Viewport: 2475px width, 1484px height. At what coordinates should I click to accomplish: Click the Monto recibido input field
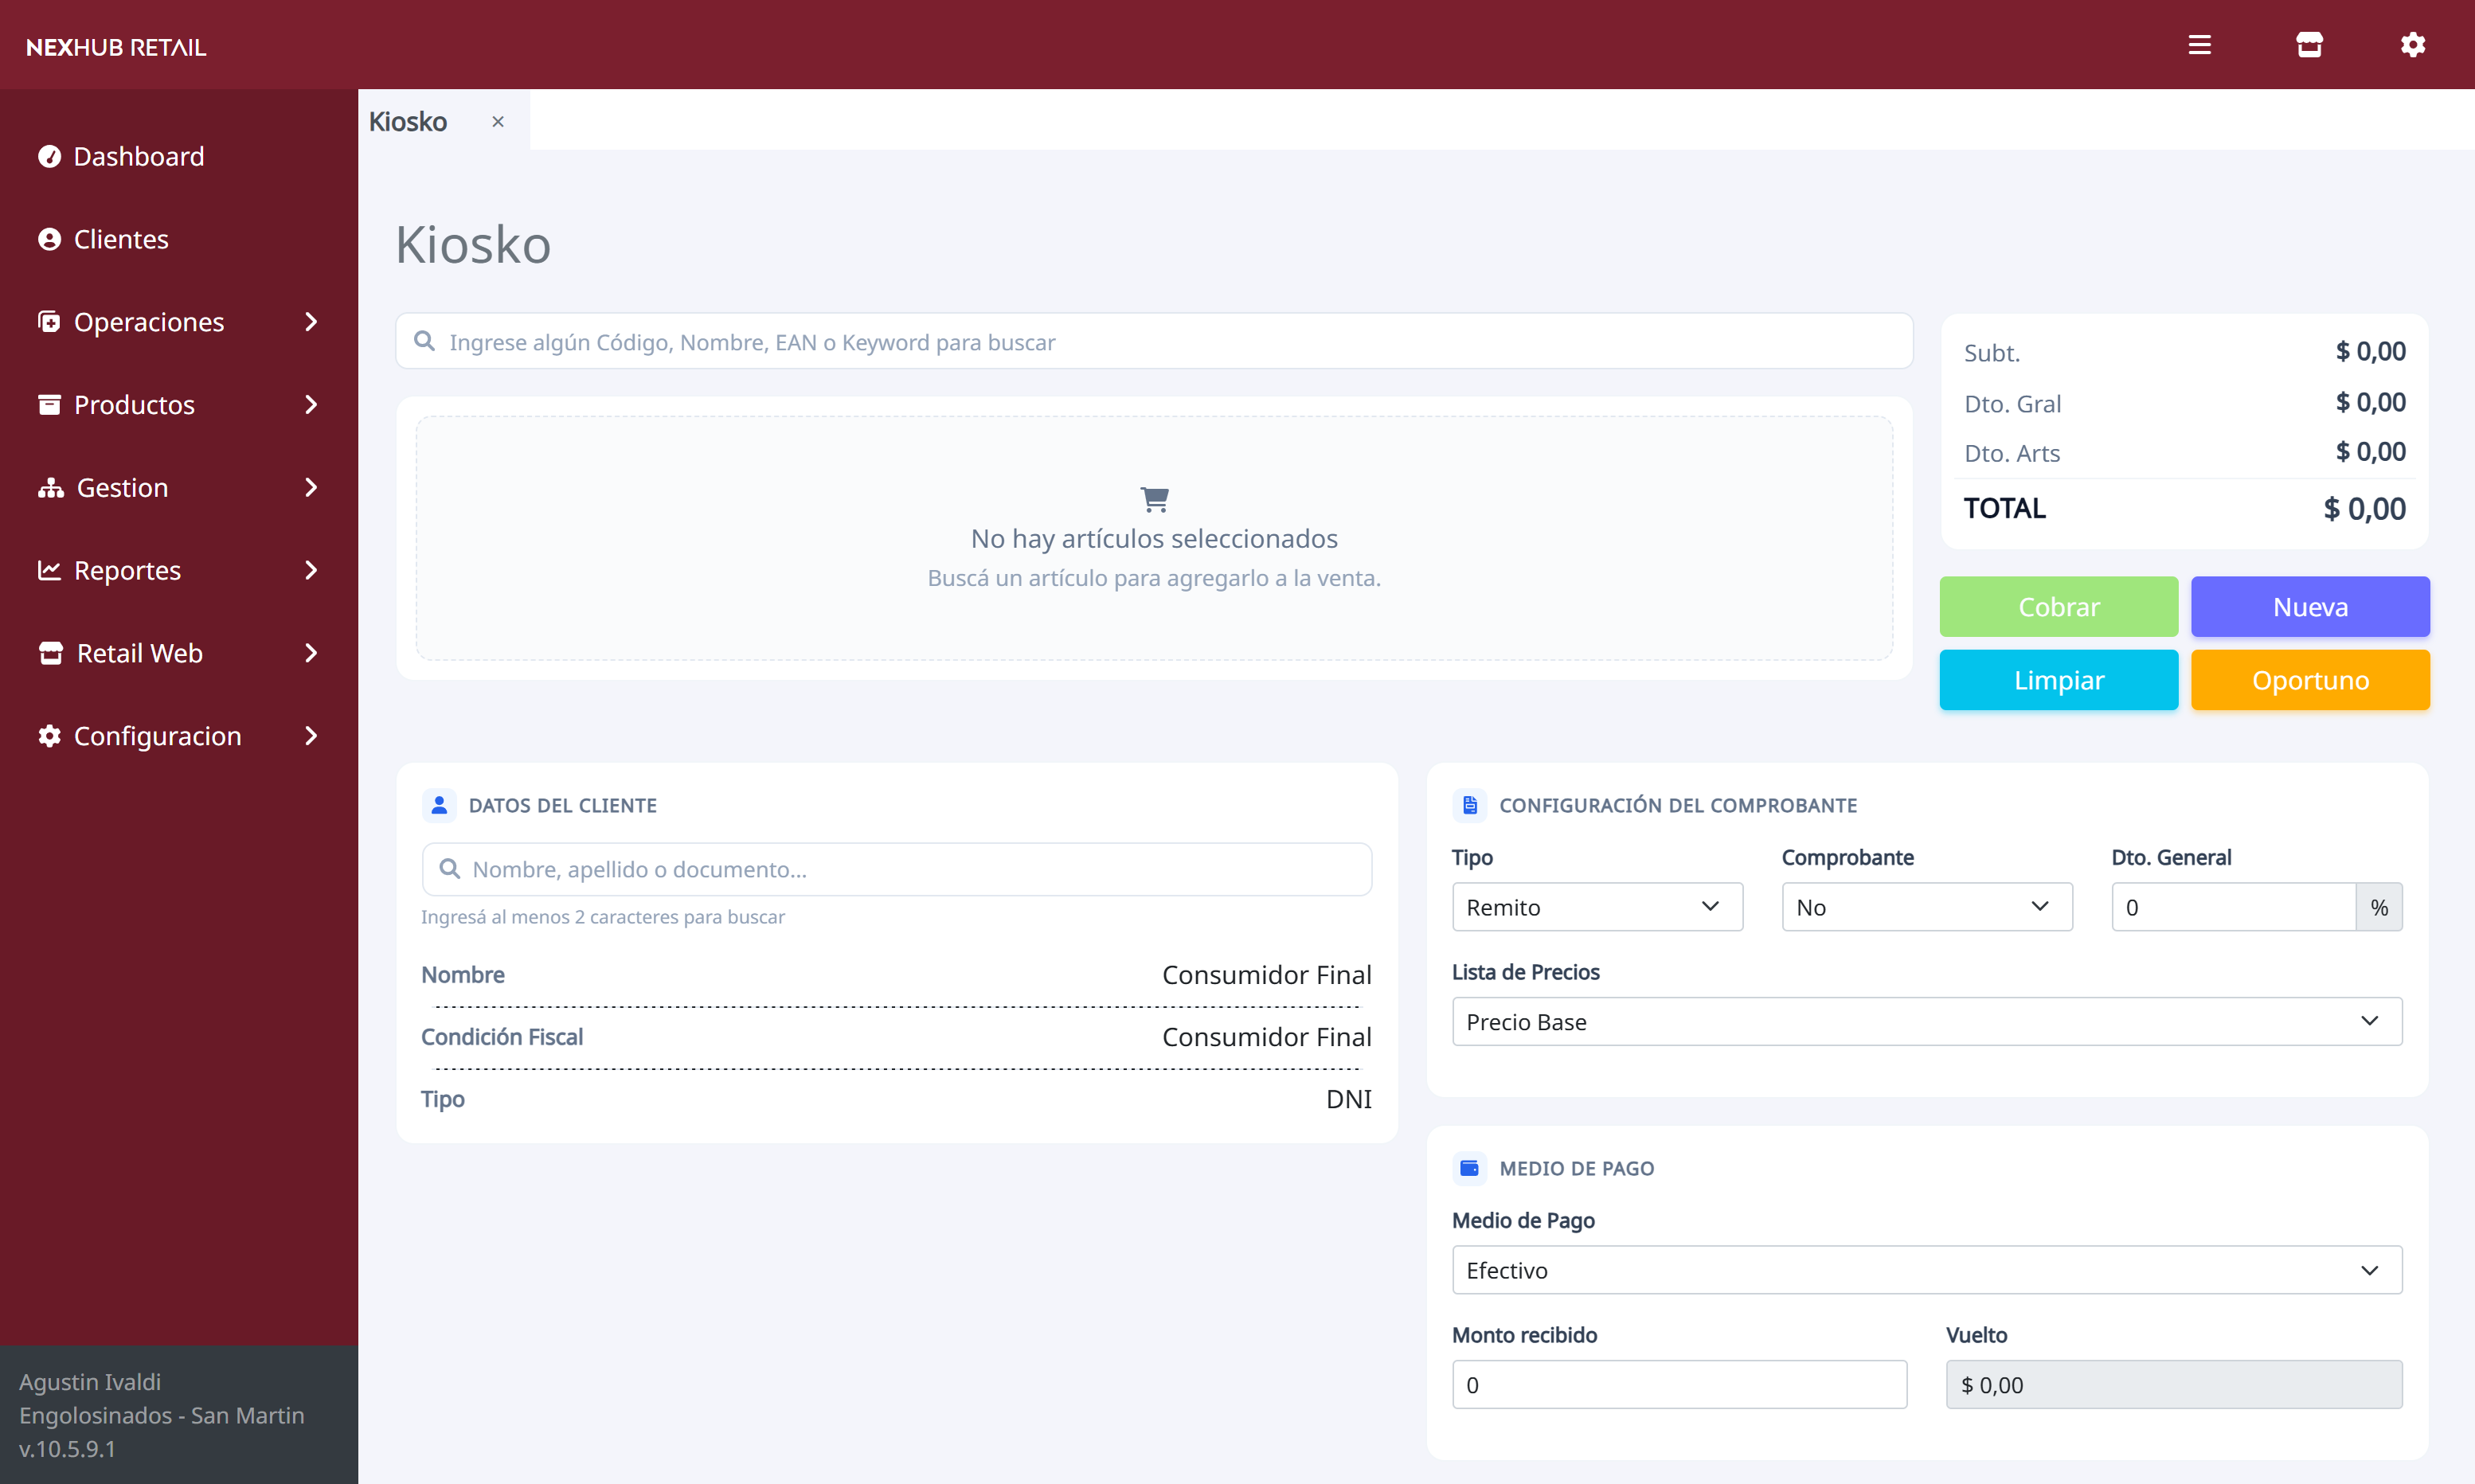coord(1679,1384)
